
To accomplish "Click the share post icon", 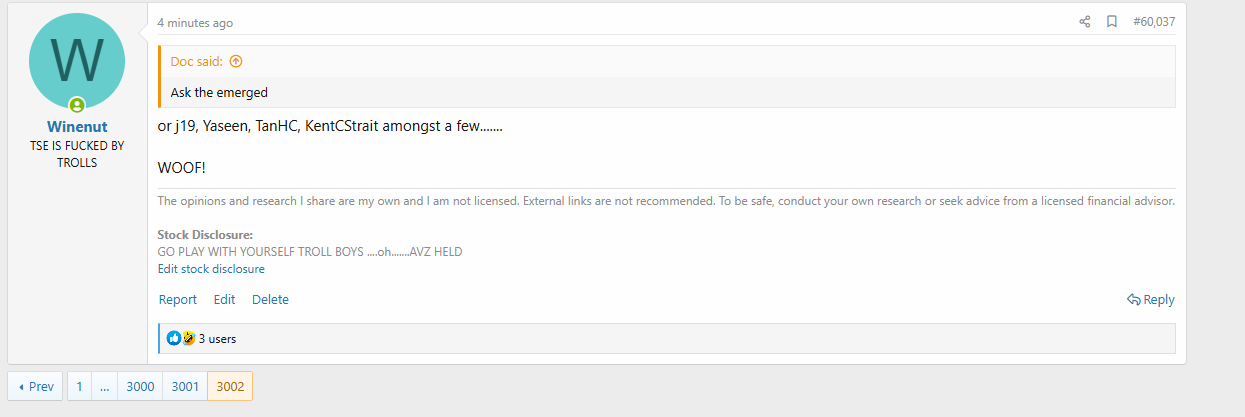I will pos(1085,21).
